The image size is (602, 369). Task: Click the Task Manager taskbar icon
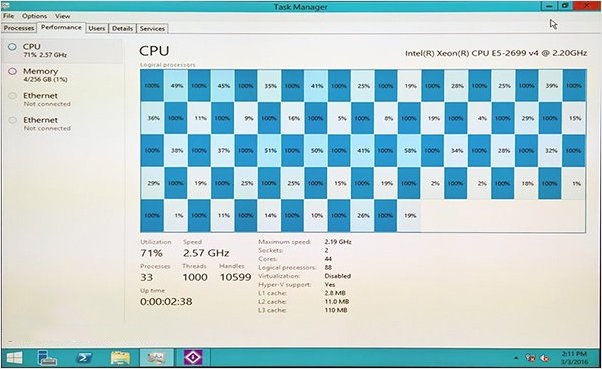[157, 357]
